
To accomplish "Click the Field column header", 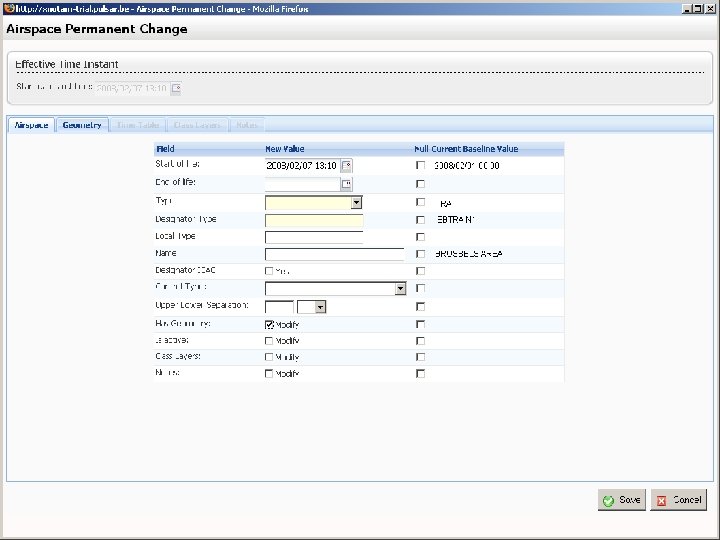I will click(165, 149).
